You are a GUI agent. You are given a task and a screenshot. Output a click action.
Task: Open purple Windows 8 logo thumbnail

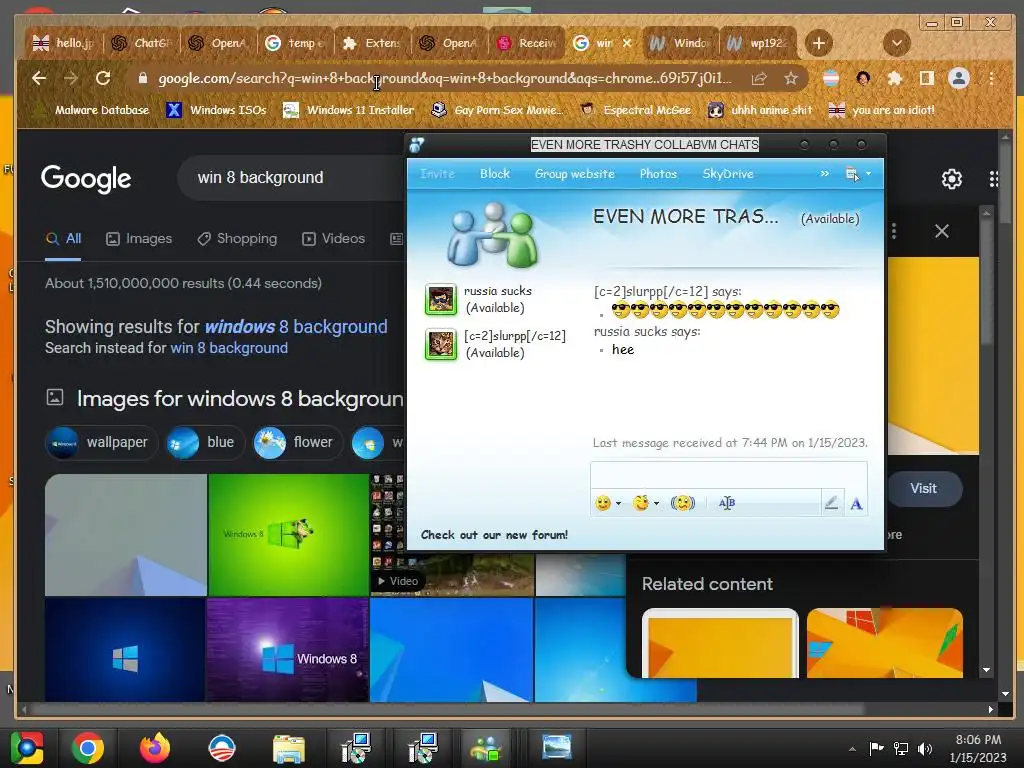[x=287, y=650]
